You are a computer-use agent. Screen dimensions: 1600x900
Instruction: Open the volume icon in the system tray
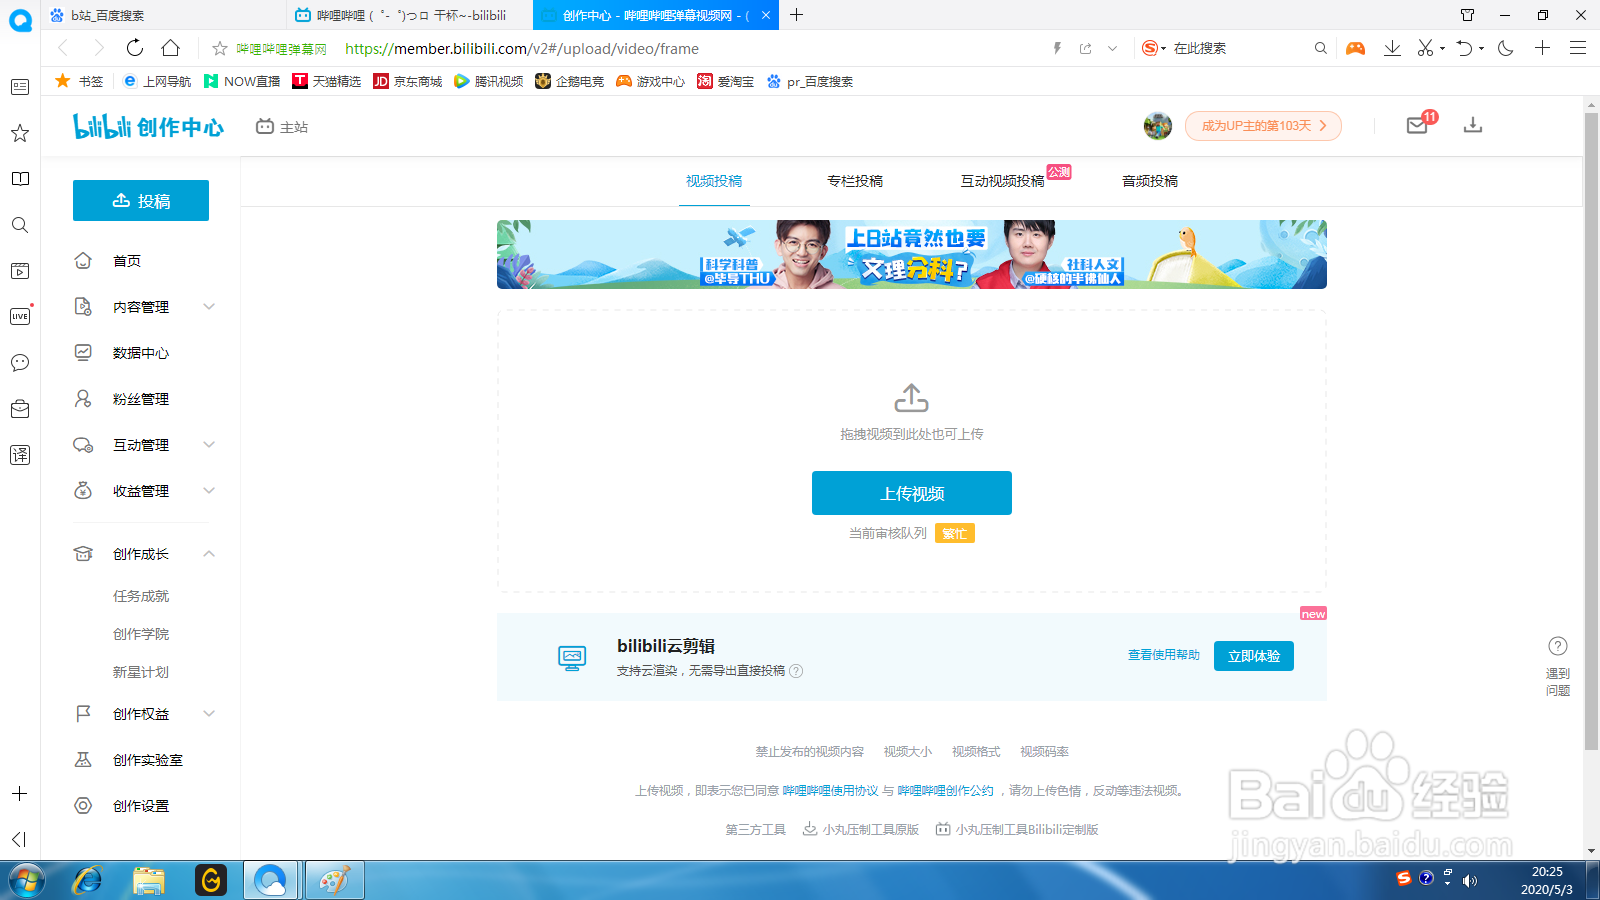1469,880
